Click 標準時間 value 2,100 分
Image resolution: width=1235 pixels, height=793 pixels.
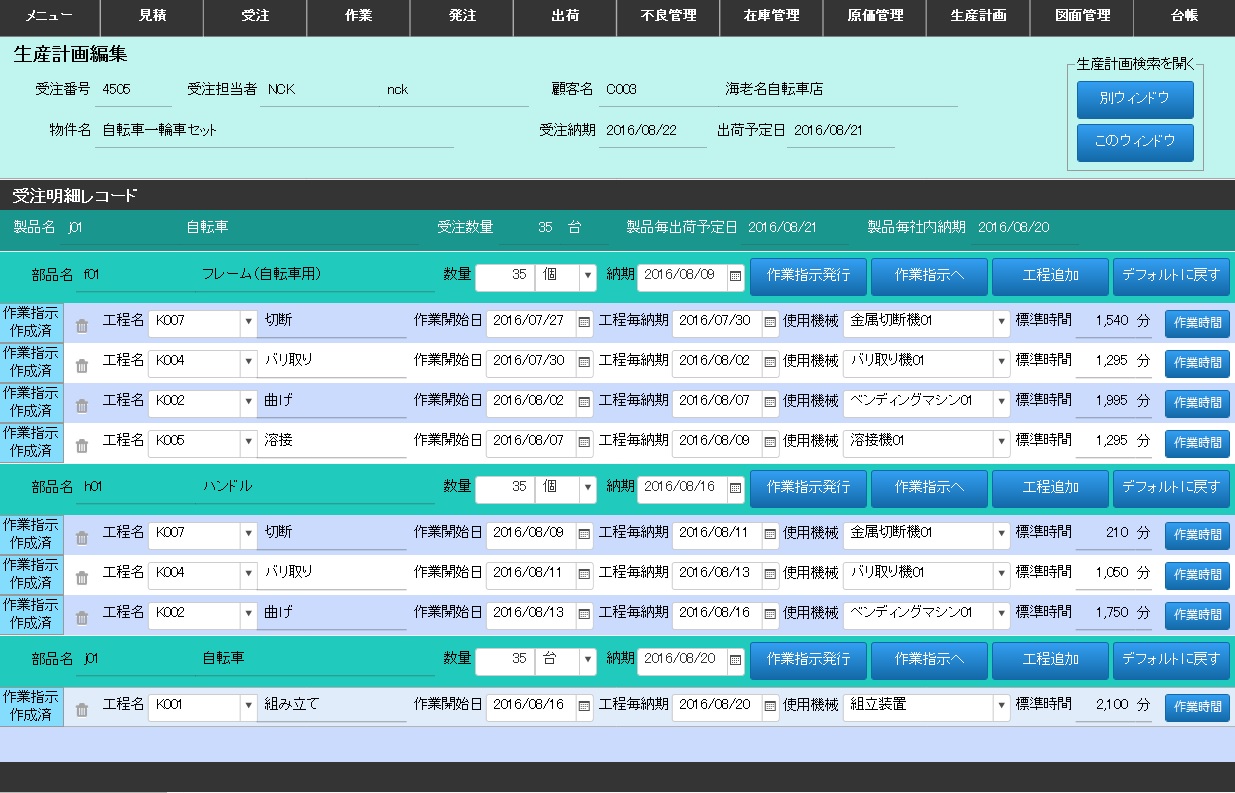point(1114,705)
